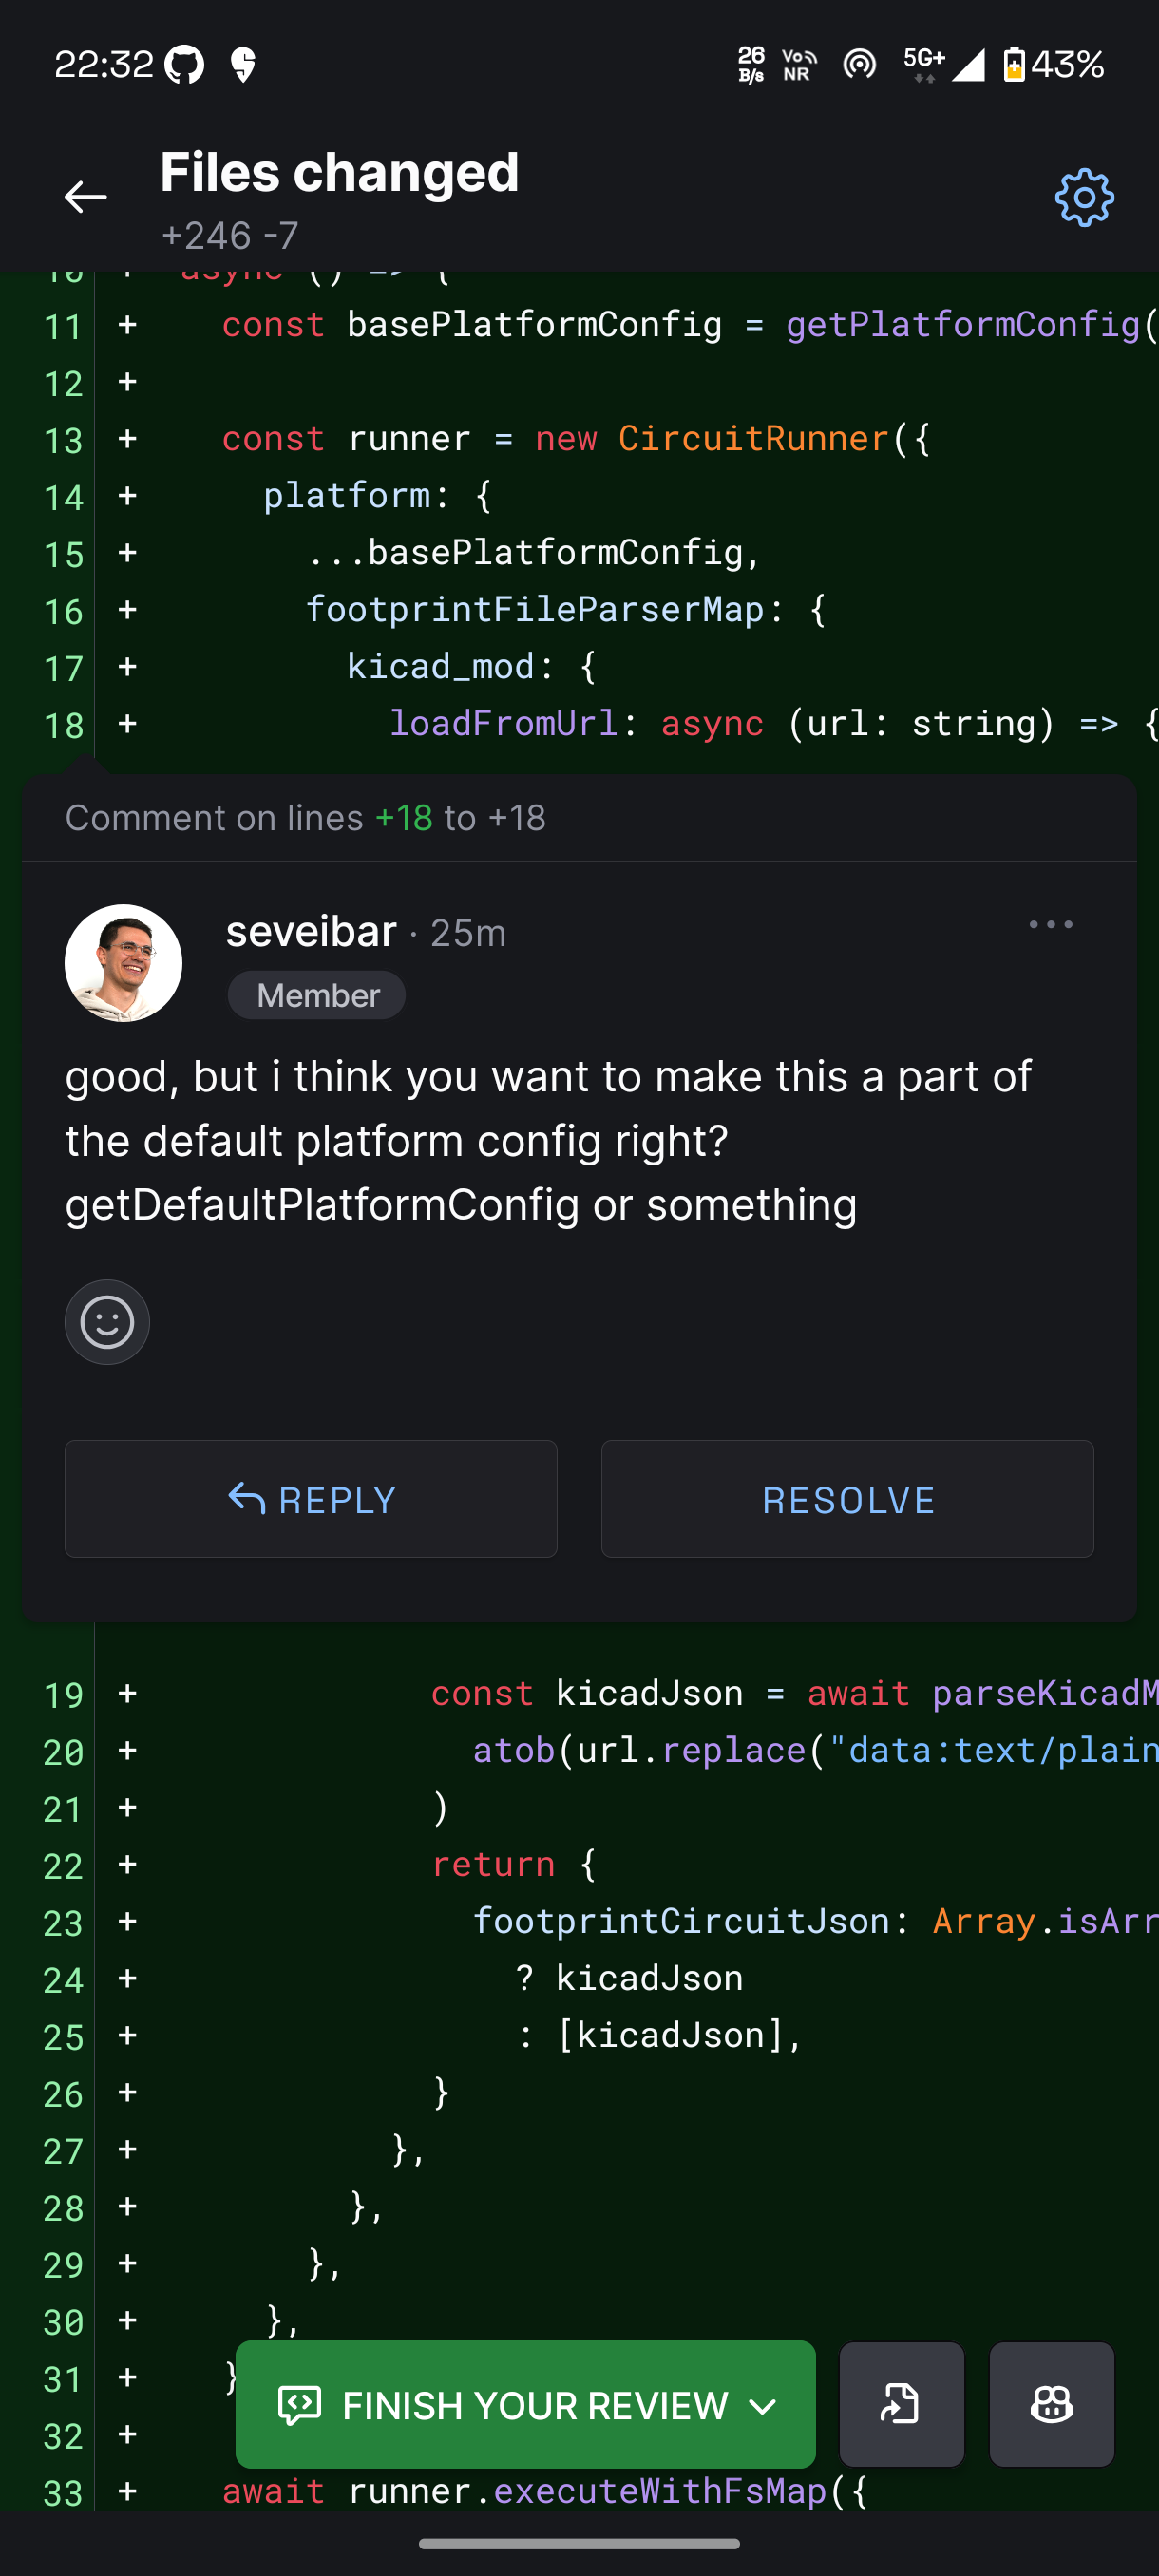The image size is (1159, 2576).
Task: Open the seveibar username profile link
Action: click(x=311, y=932)
